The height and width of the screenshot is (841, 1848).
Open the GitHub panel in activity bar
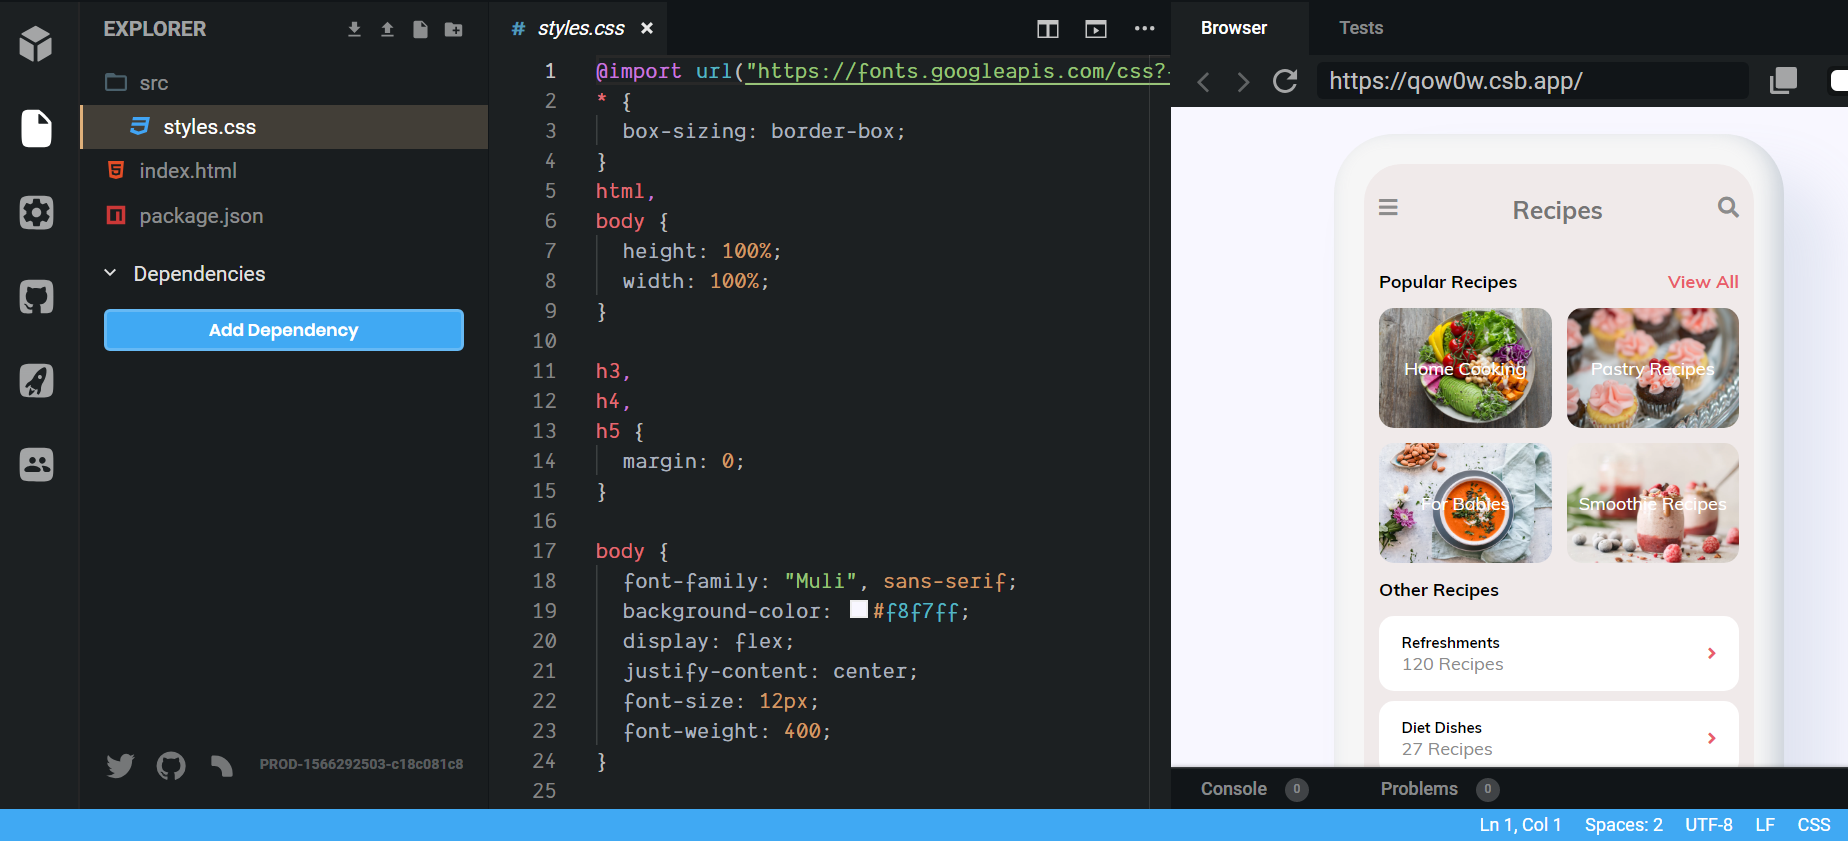point(36,297)
